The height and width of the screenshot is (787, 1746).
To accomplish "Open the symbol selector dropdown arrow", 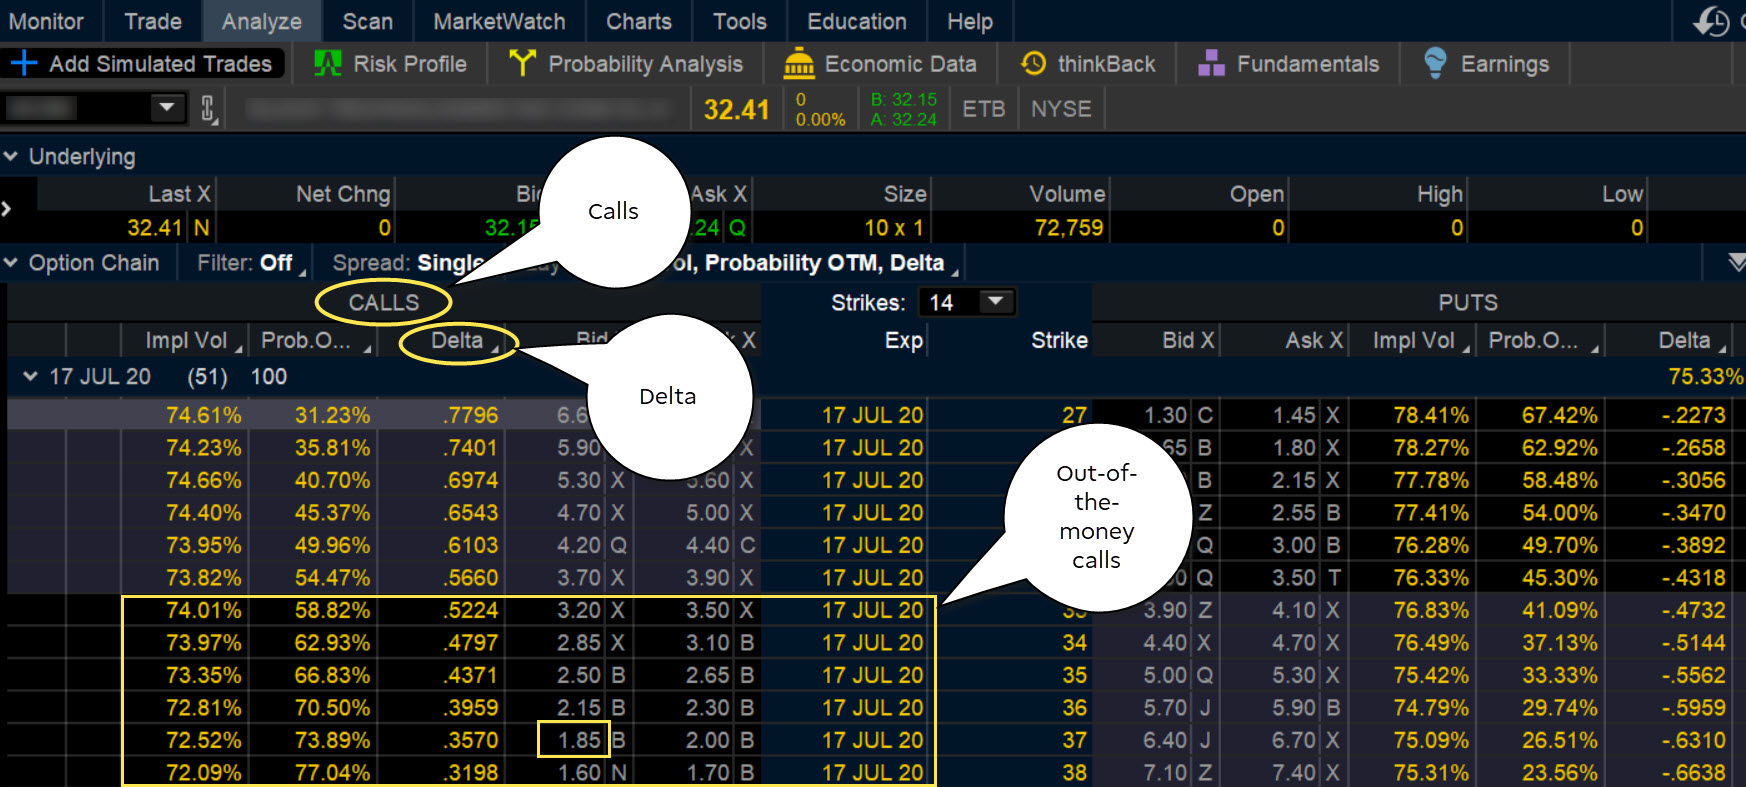I will [x=167, y=106].
